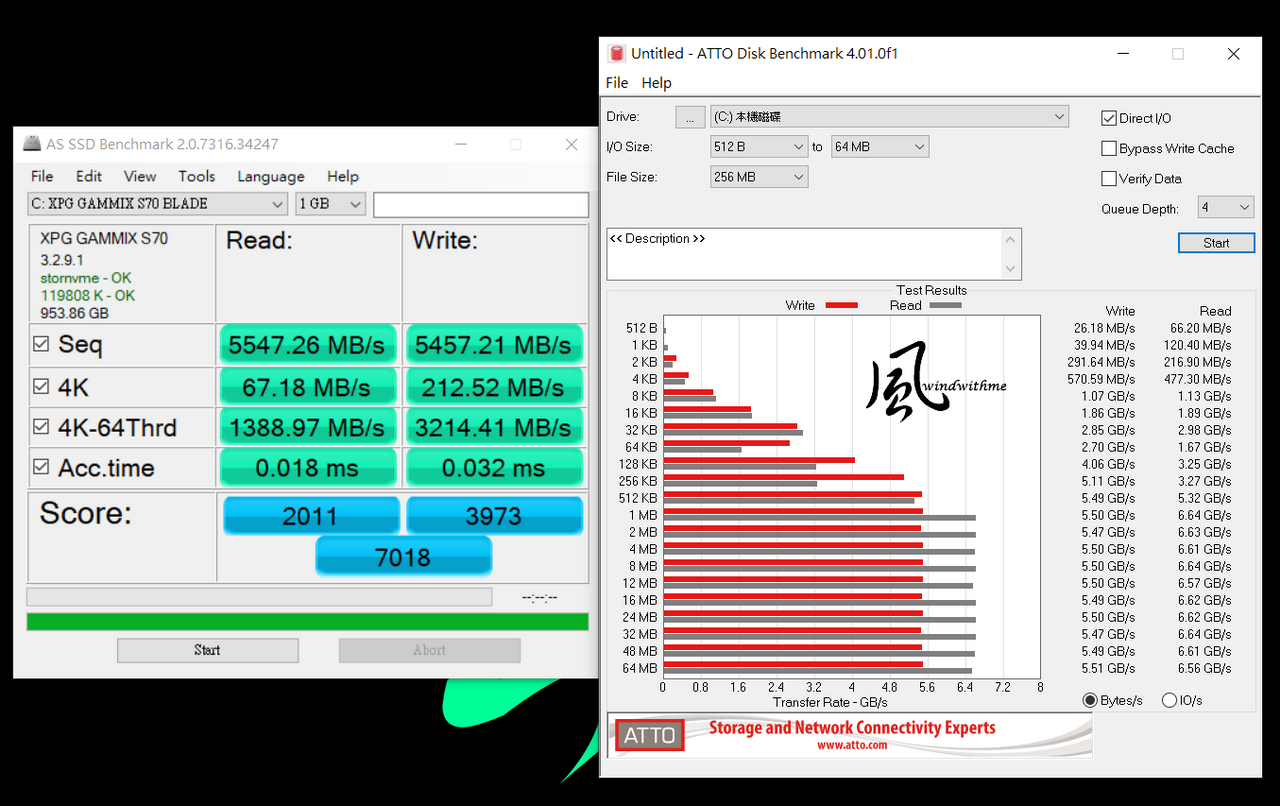Click the 953.86 GB capacity text

74,313
